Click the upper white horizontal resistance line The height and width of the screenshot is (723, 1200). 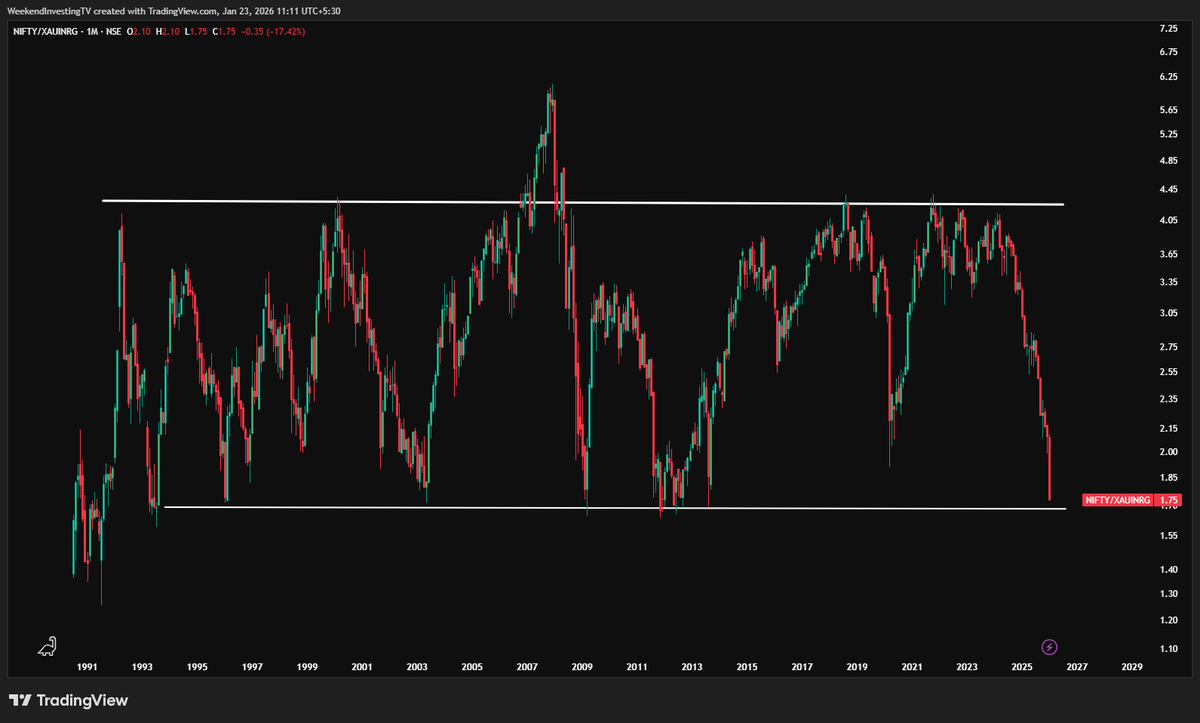[583, 203]
